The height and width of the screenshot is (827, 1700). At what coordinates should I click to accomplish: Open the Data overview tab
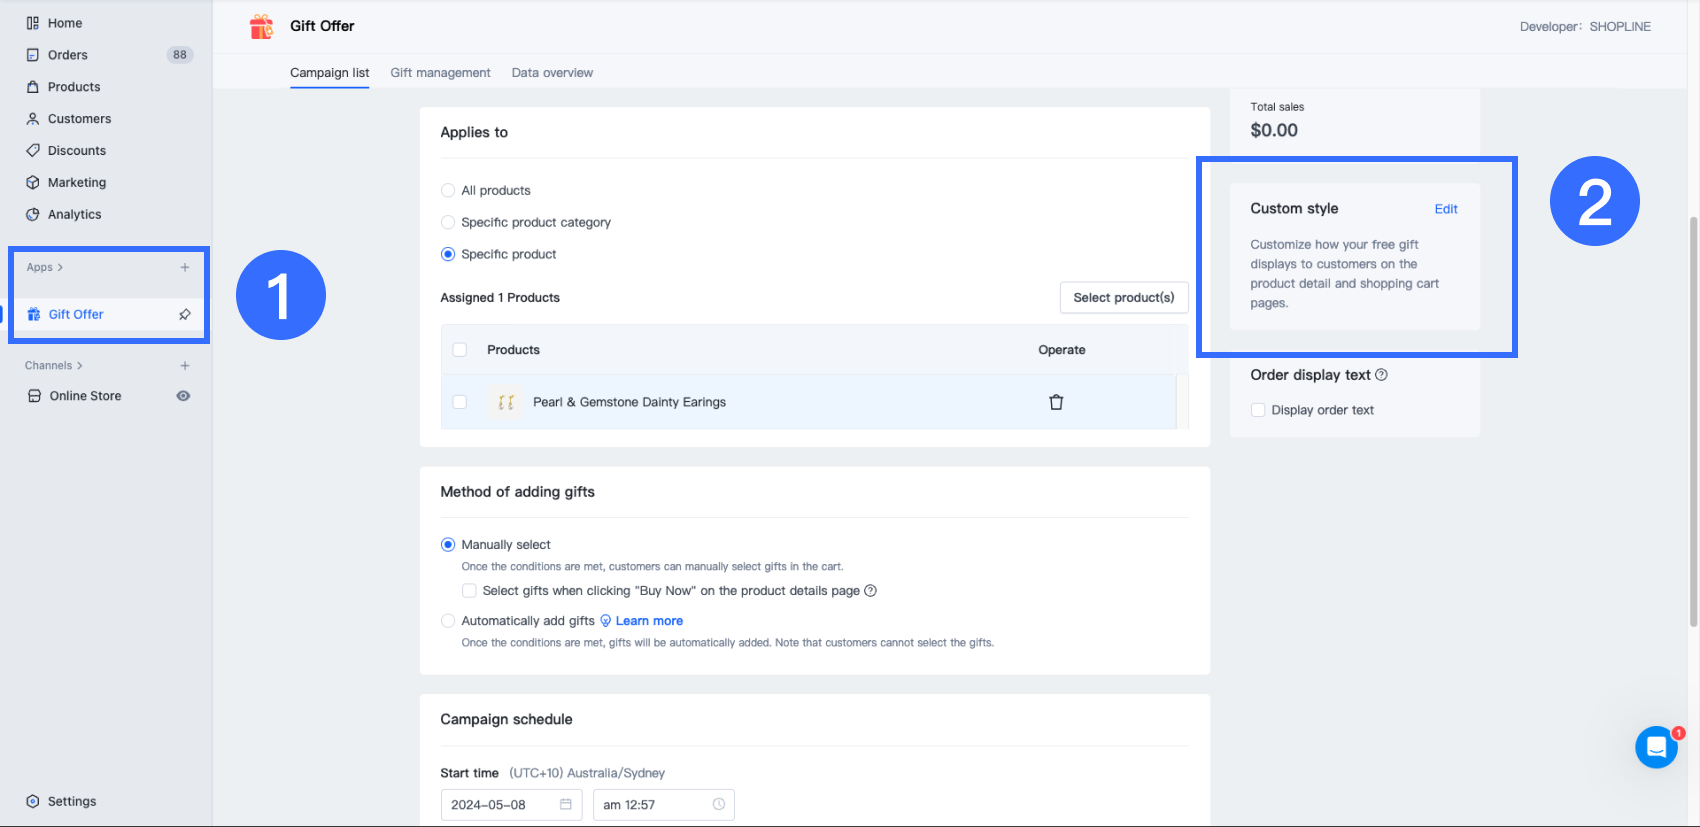pyautogui.click(x=552, y=73)
